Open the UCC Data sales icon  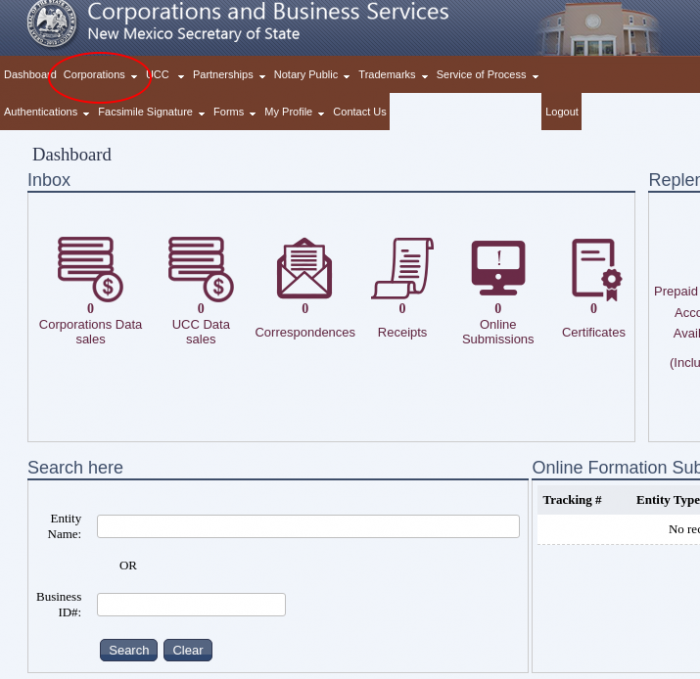[x=201, y=269]
